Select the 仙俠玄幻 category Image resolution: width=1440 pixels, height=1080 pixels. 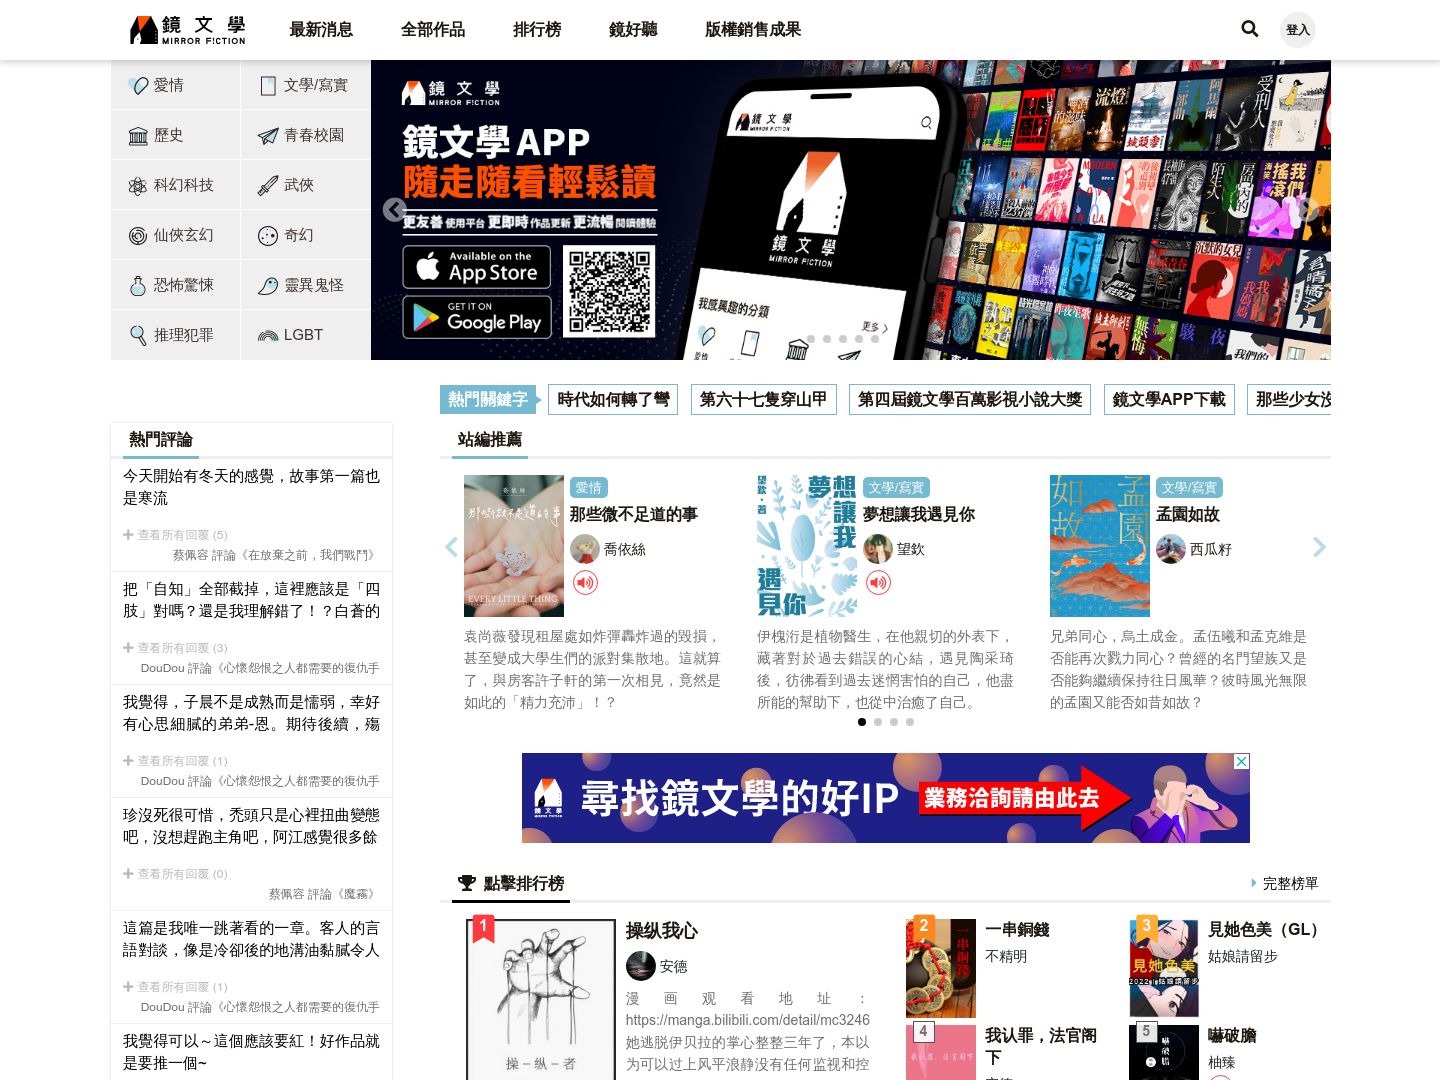tap(176, 235)
